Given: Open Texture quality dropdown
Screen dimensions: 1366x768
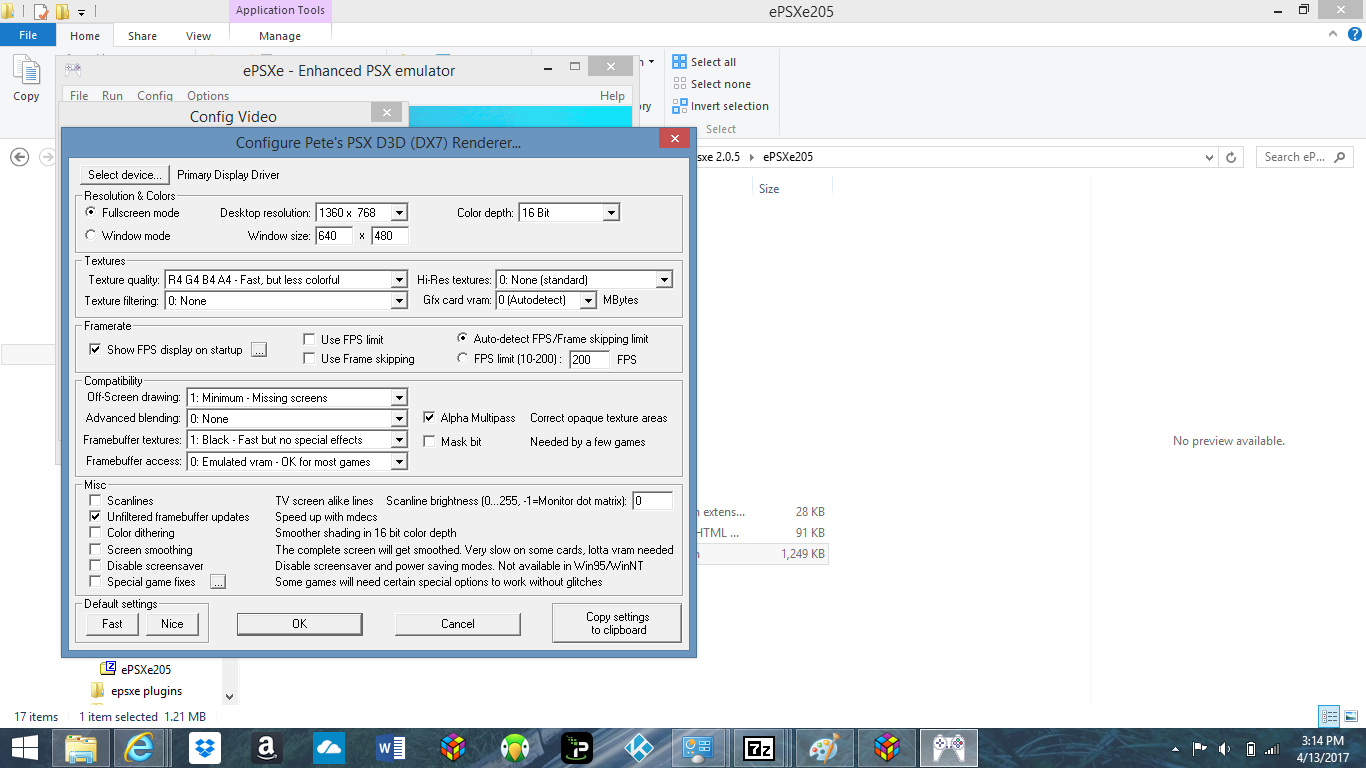Looking at the screenshot, I should click(x=399, y=280).
